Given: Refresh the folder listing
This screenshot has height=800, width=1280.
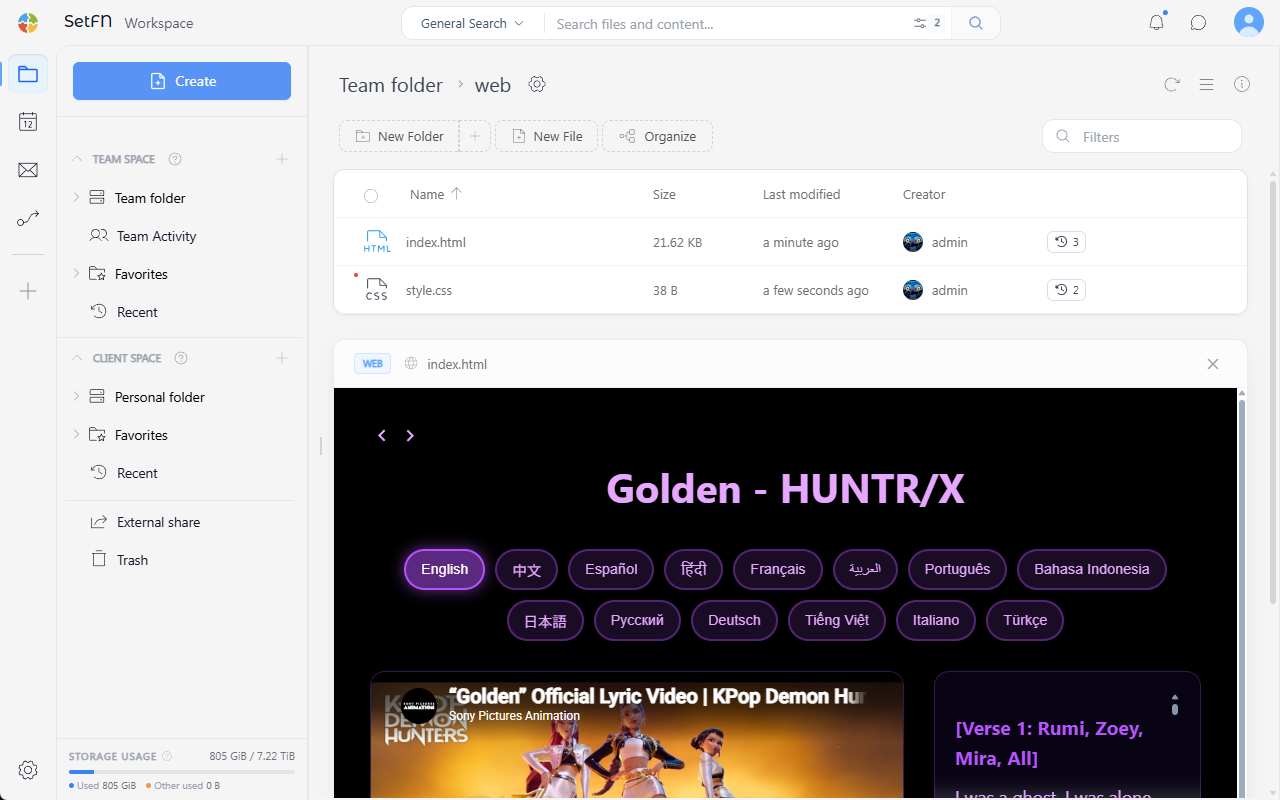Looking at the screenshot, I should [x=1172, y=85].
